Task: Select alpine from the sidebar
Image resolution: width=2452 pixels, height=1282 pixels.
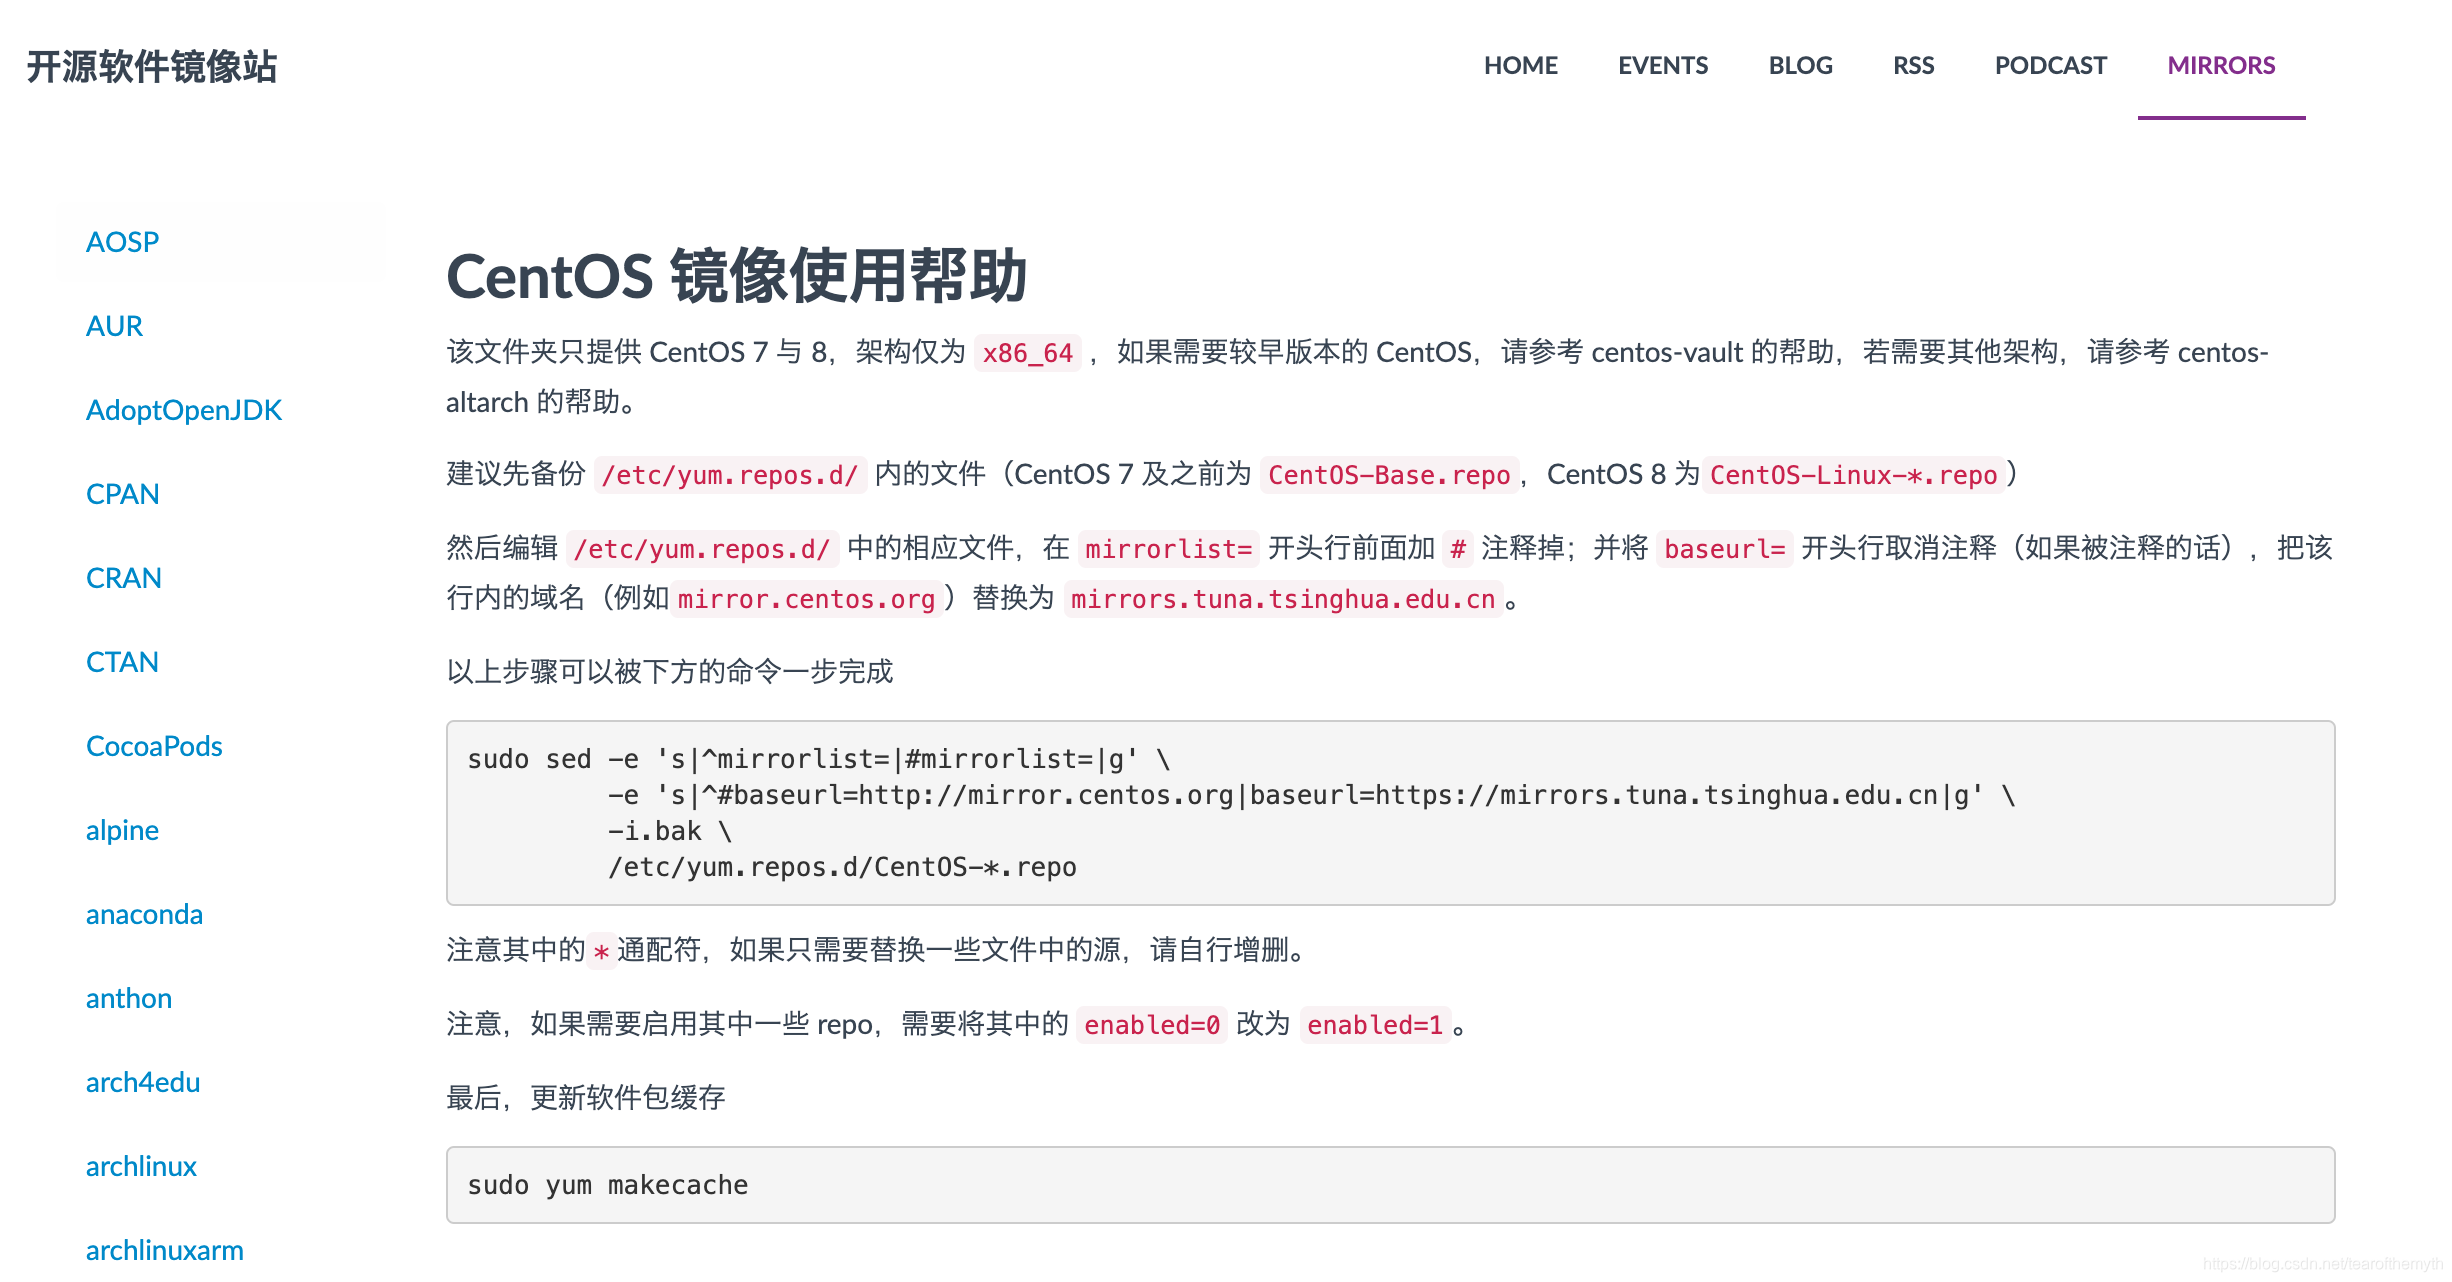Action: coord(122,830)
